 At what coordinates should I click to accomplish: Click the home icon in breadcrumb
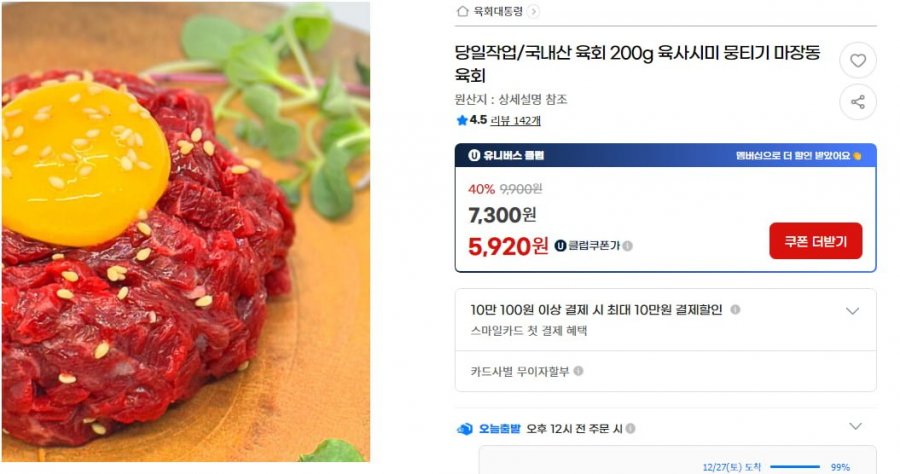(462, 11)
